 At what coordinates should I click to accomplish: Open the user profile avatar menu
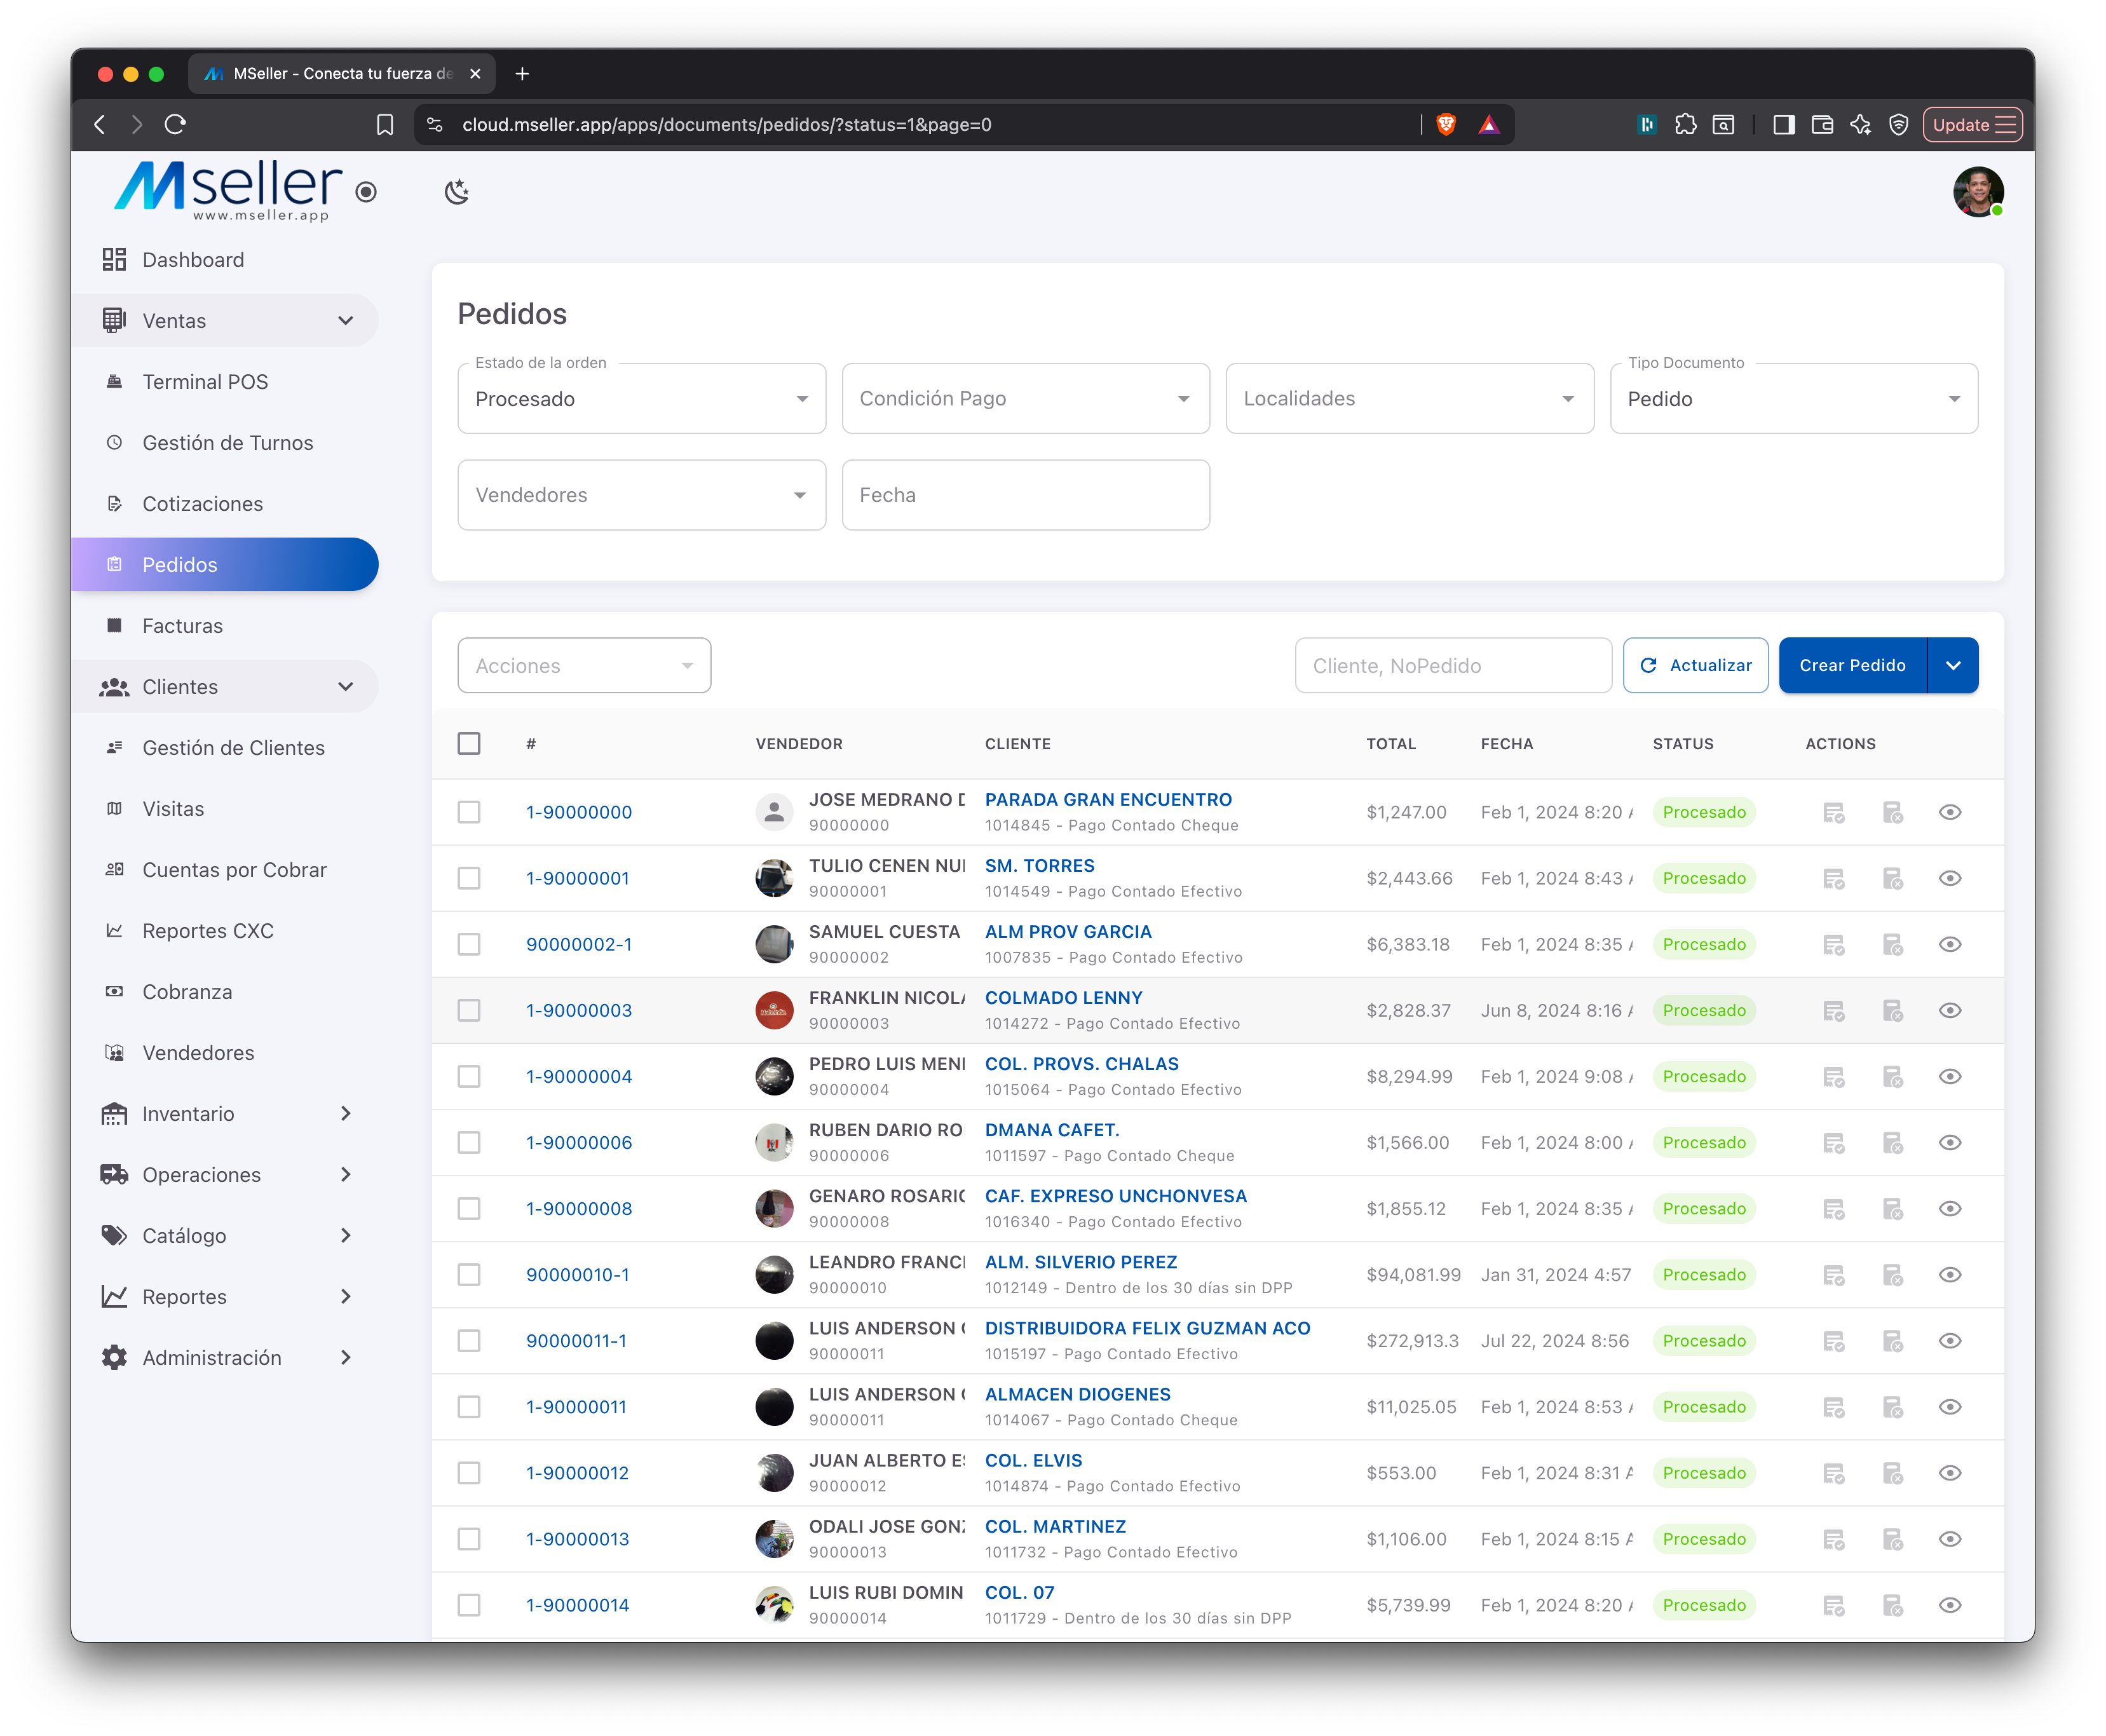[x=1977, y=191]
